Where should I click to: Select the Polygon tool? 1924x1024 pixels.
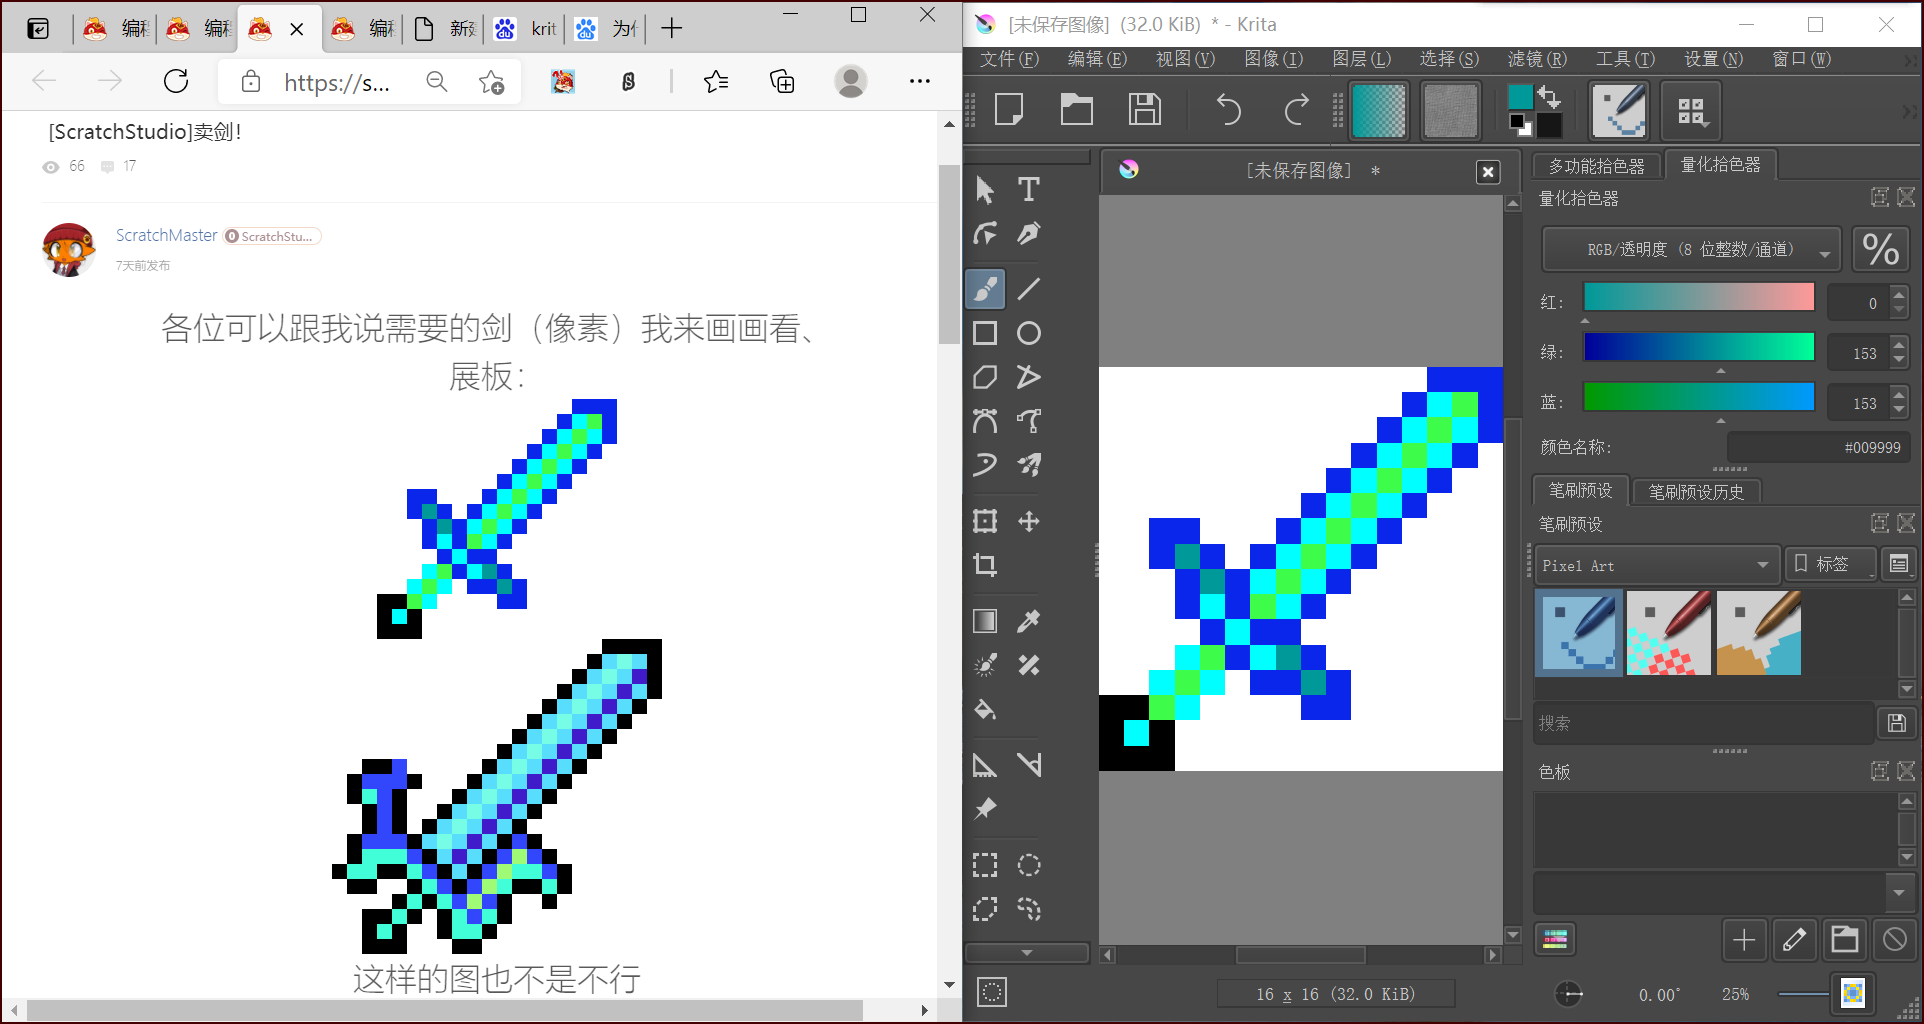click(985, 377)
